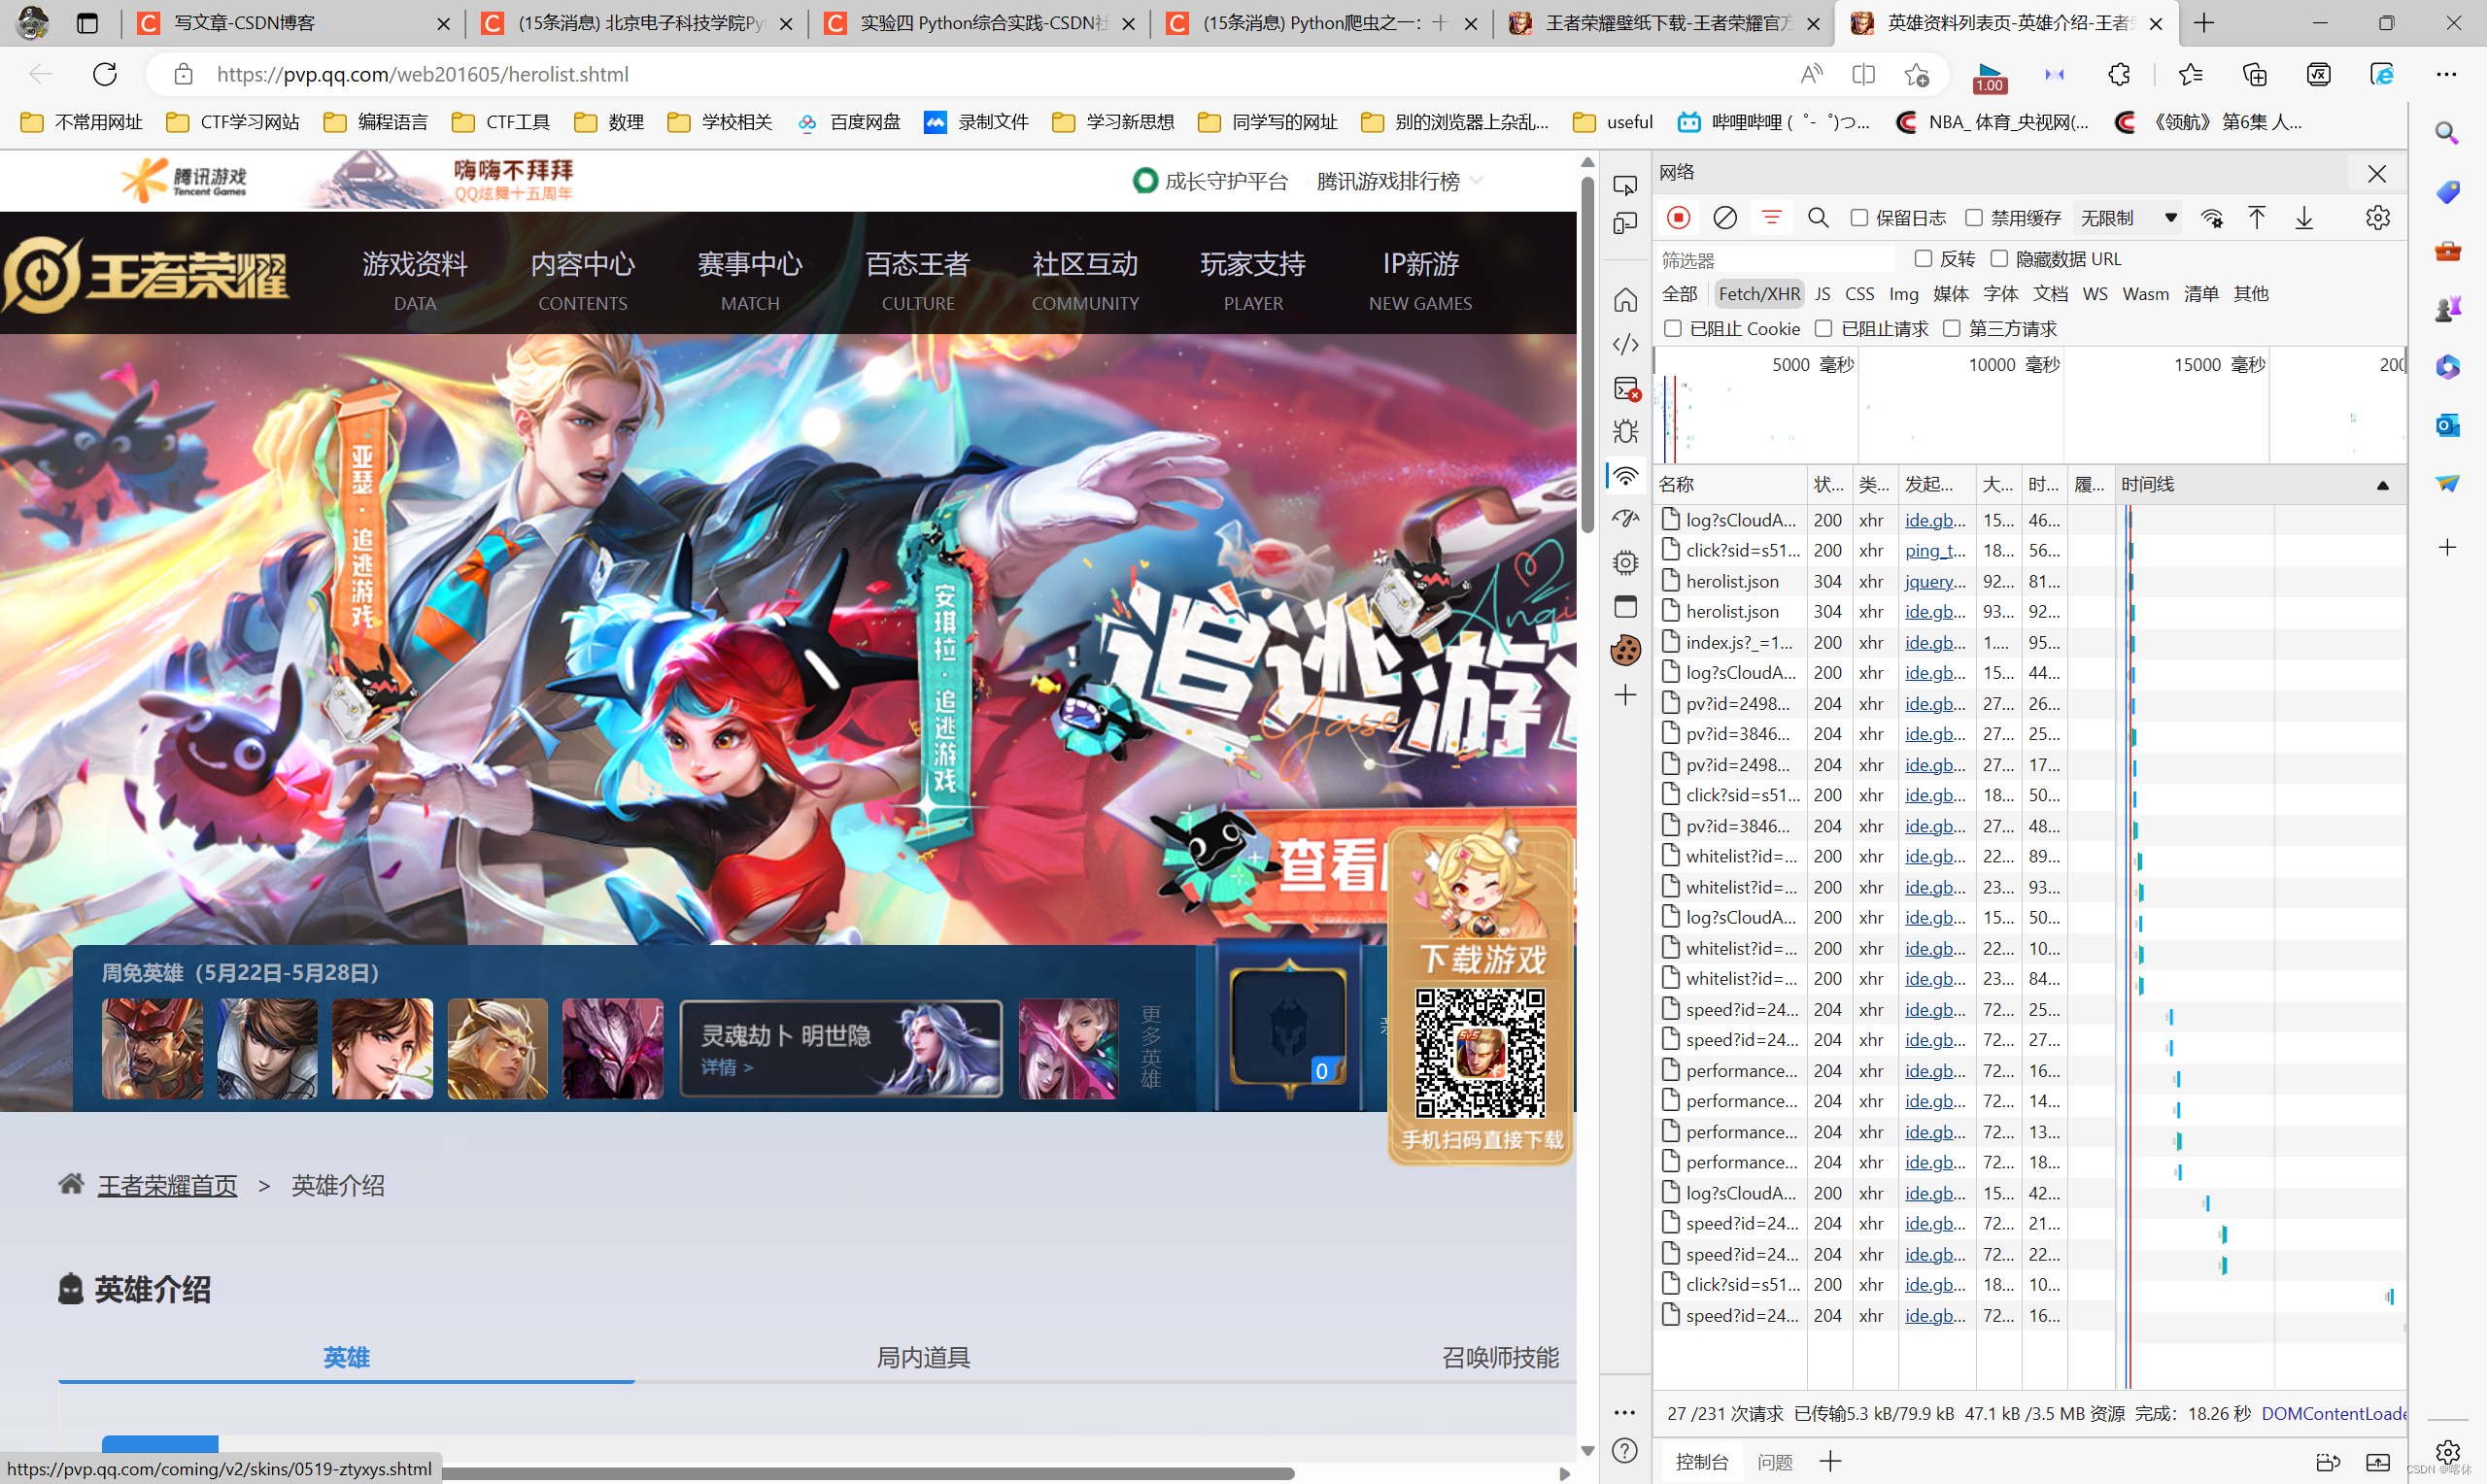
Task: Export network requests as HAR file
Action: click(2304, 217)
